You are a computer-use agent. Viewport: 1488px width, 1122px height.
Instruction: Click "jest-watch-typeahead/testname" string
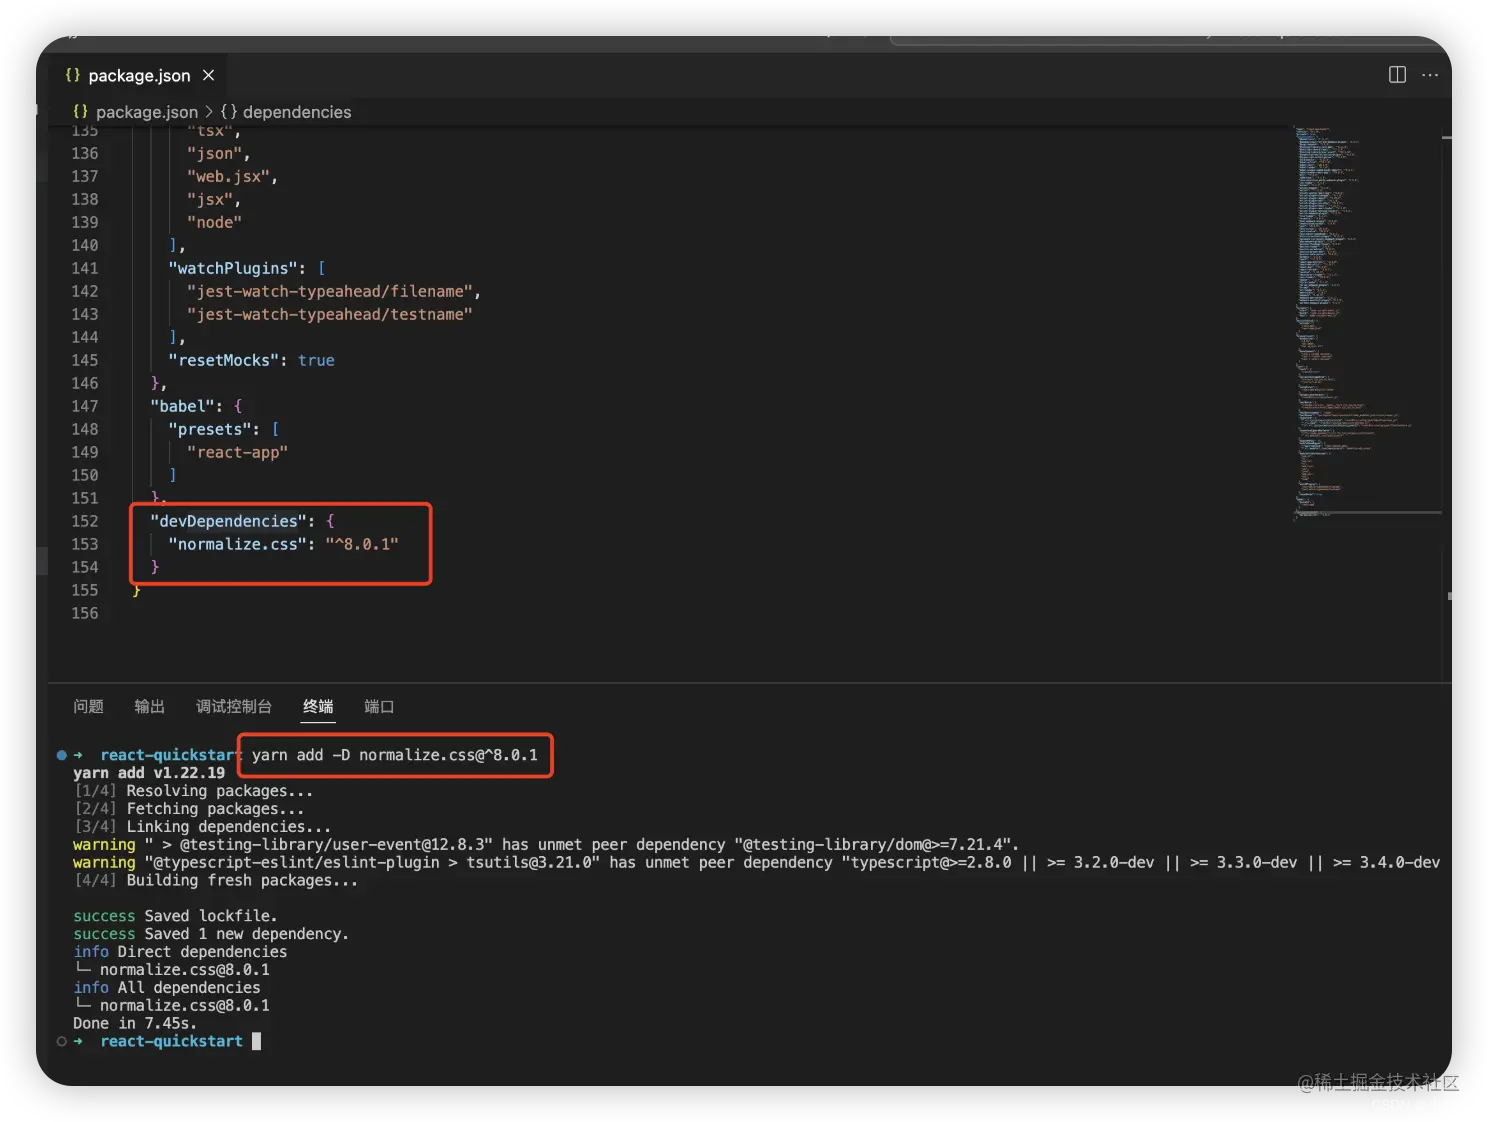point(329,314)
